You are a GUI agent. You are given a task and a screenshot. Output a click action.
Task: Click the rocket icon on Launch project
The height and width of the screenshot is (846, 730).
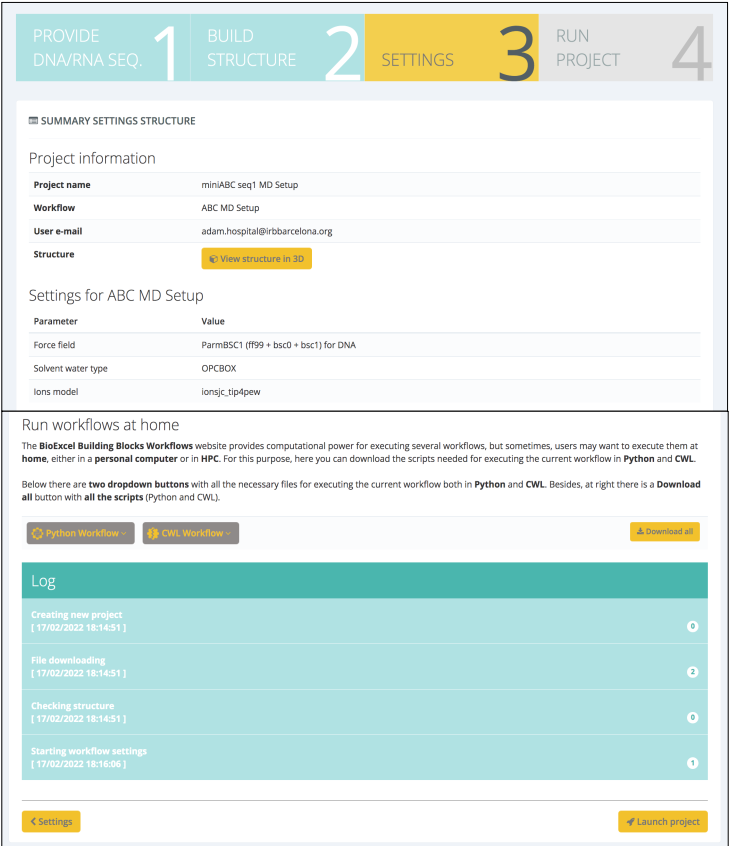pyautogui.click(x=630, y=822)
